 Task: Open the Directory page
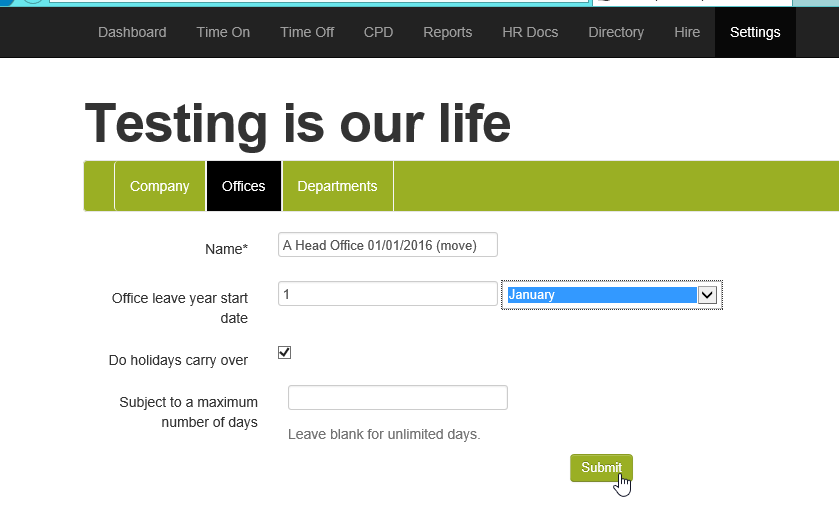click(x=616, y=32)
